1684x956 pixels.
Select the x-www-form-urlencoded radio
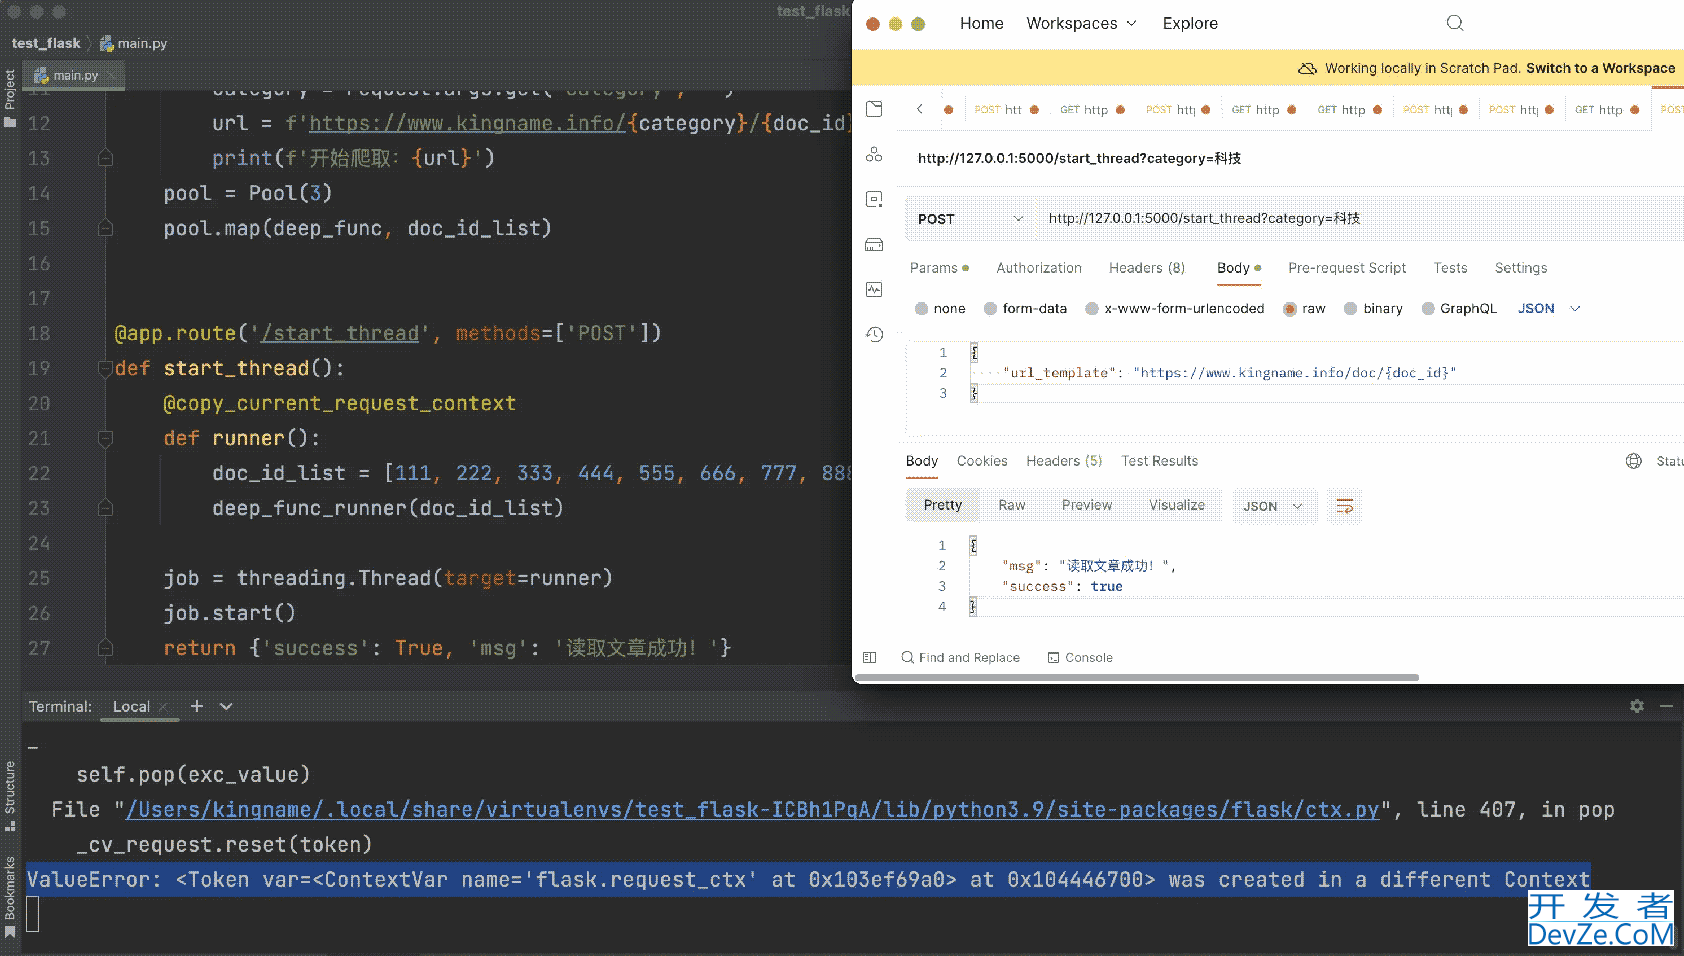click(1092, 308)
